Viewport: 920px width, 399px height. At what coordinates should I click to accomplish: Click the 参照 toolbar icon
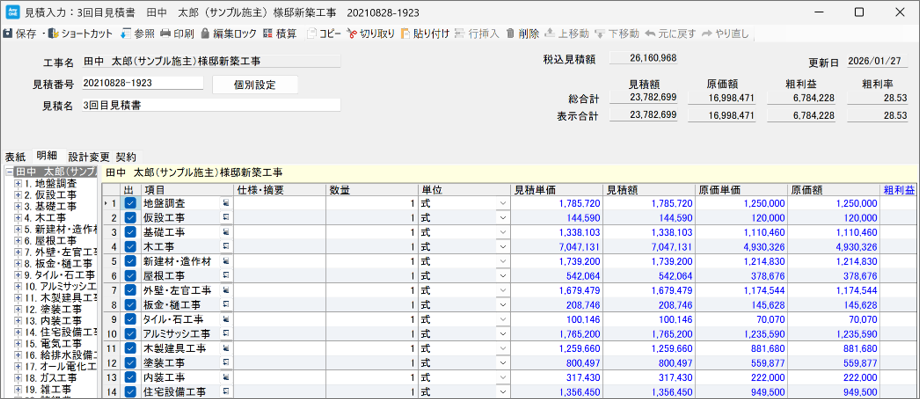tap(126, 34)
